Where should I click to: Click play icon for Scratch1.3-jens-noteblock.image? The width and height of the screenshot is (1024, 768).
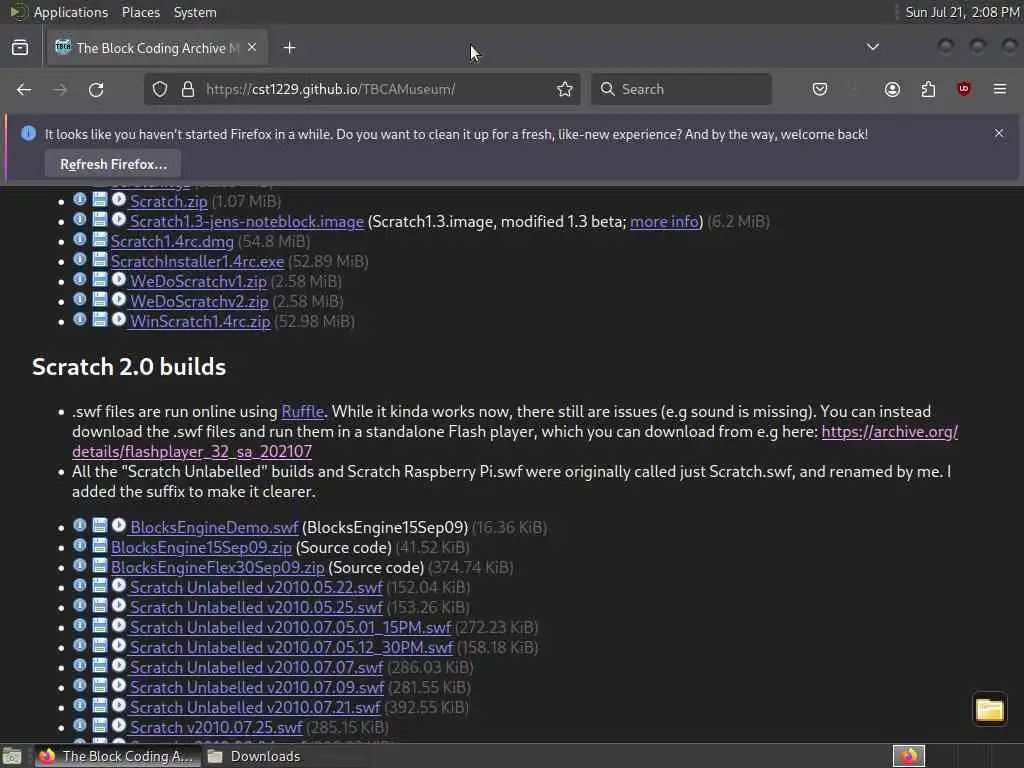[x=119, y=219]
